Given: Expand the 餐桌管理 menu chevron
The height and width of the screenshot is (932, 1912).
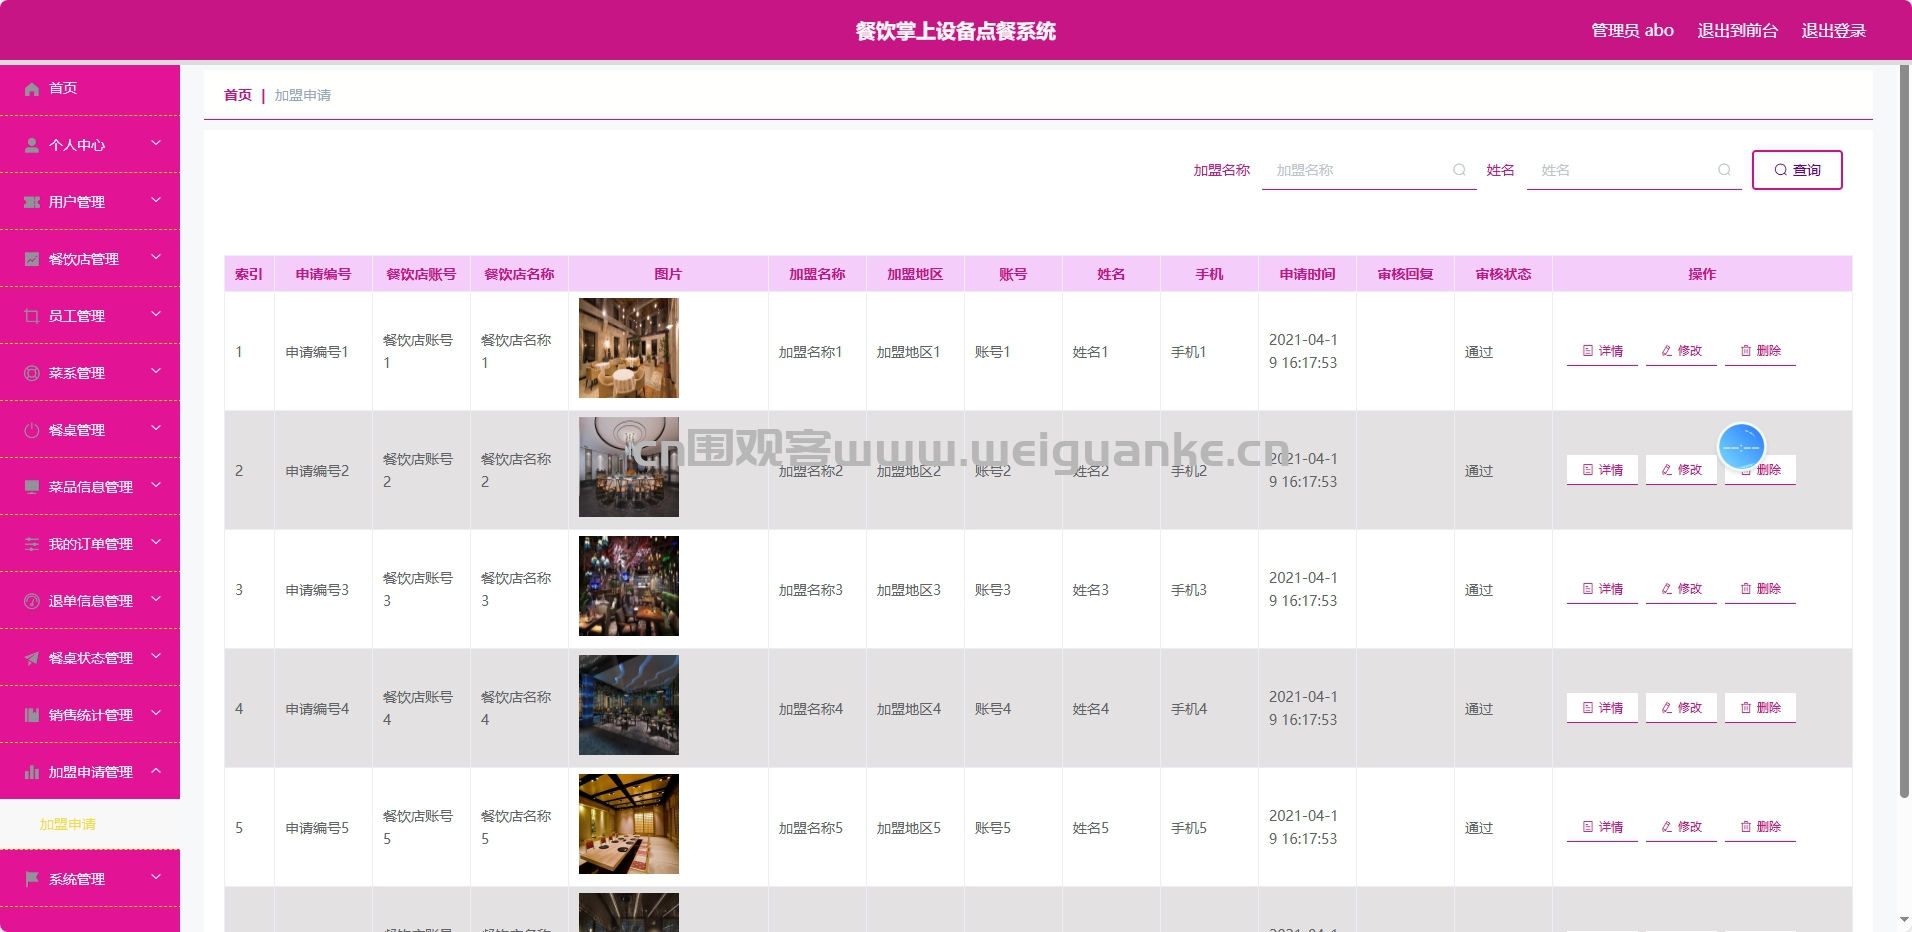Looking at the screenshot, I should (x=156, y=429).
